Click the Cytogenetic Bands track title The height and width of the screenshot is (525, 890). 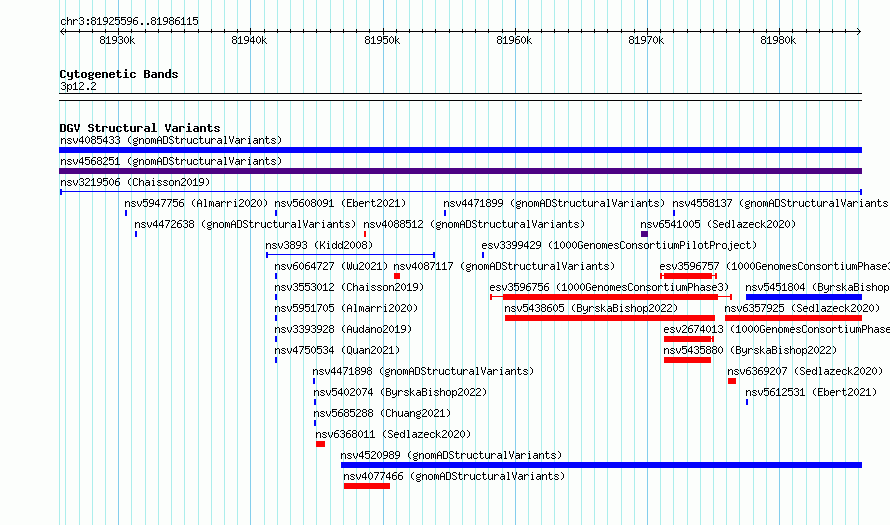[x=119, y=74]
